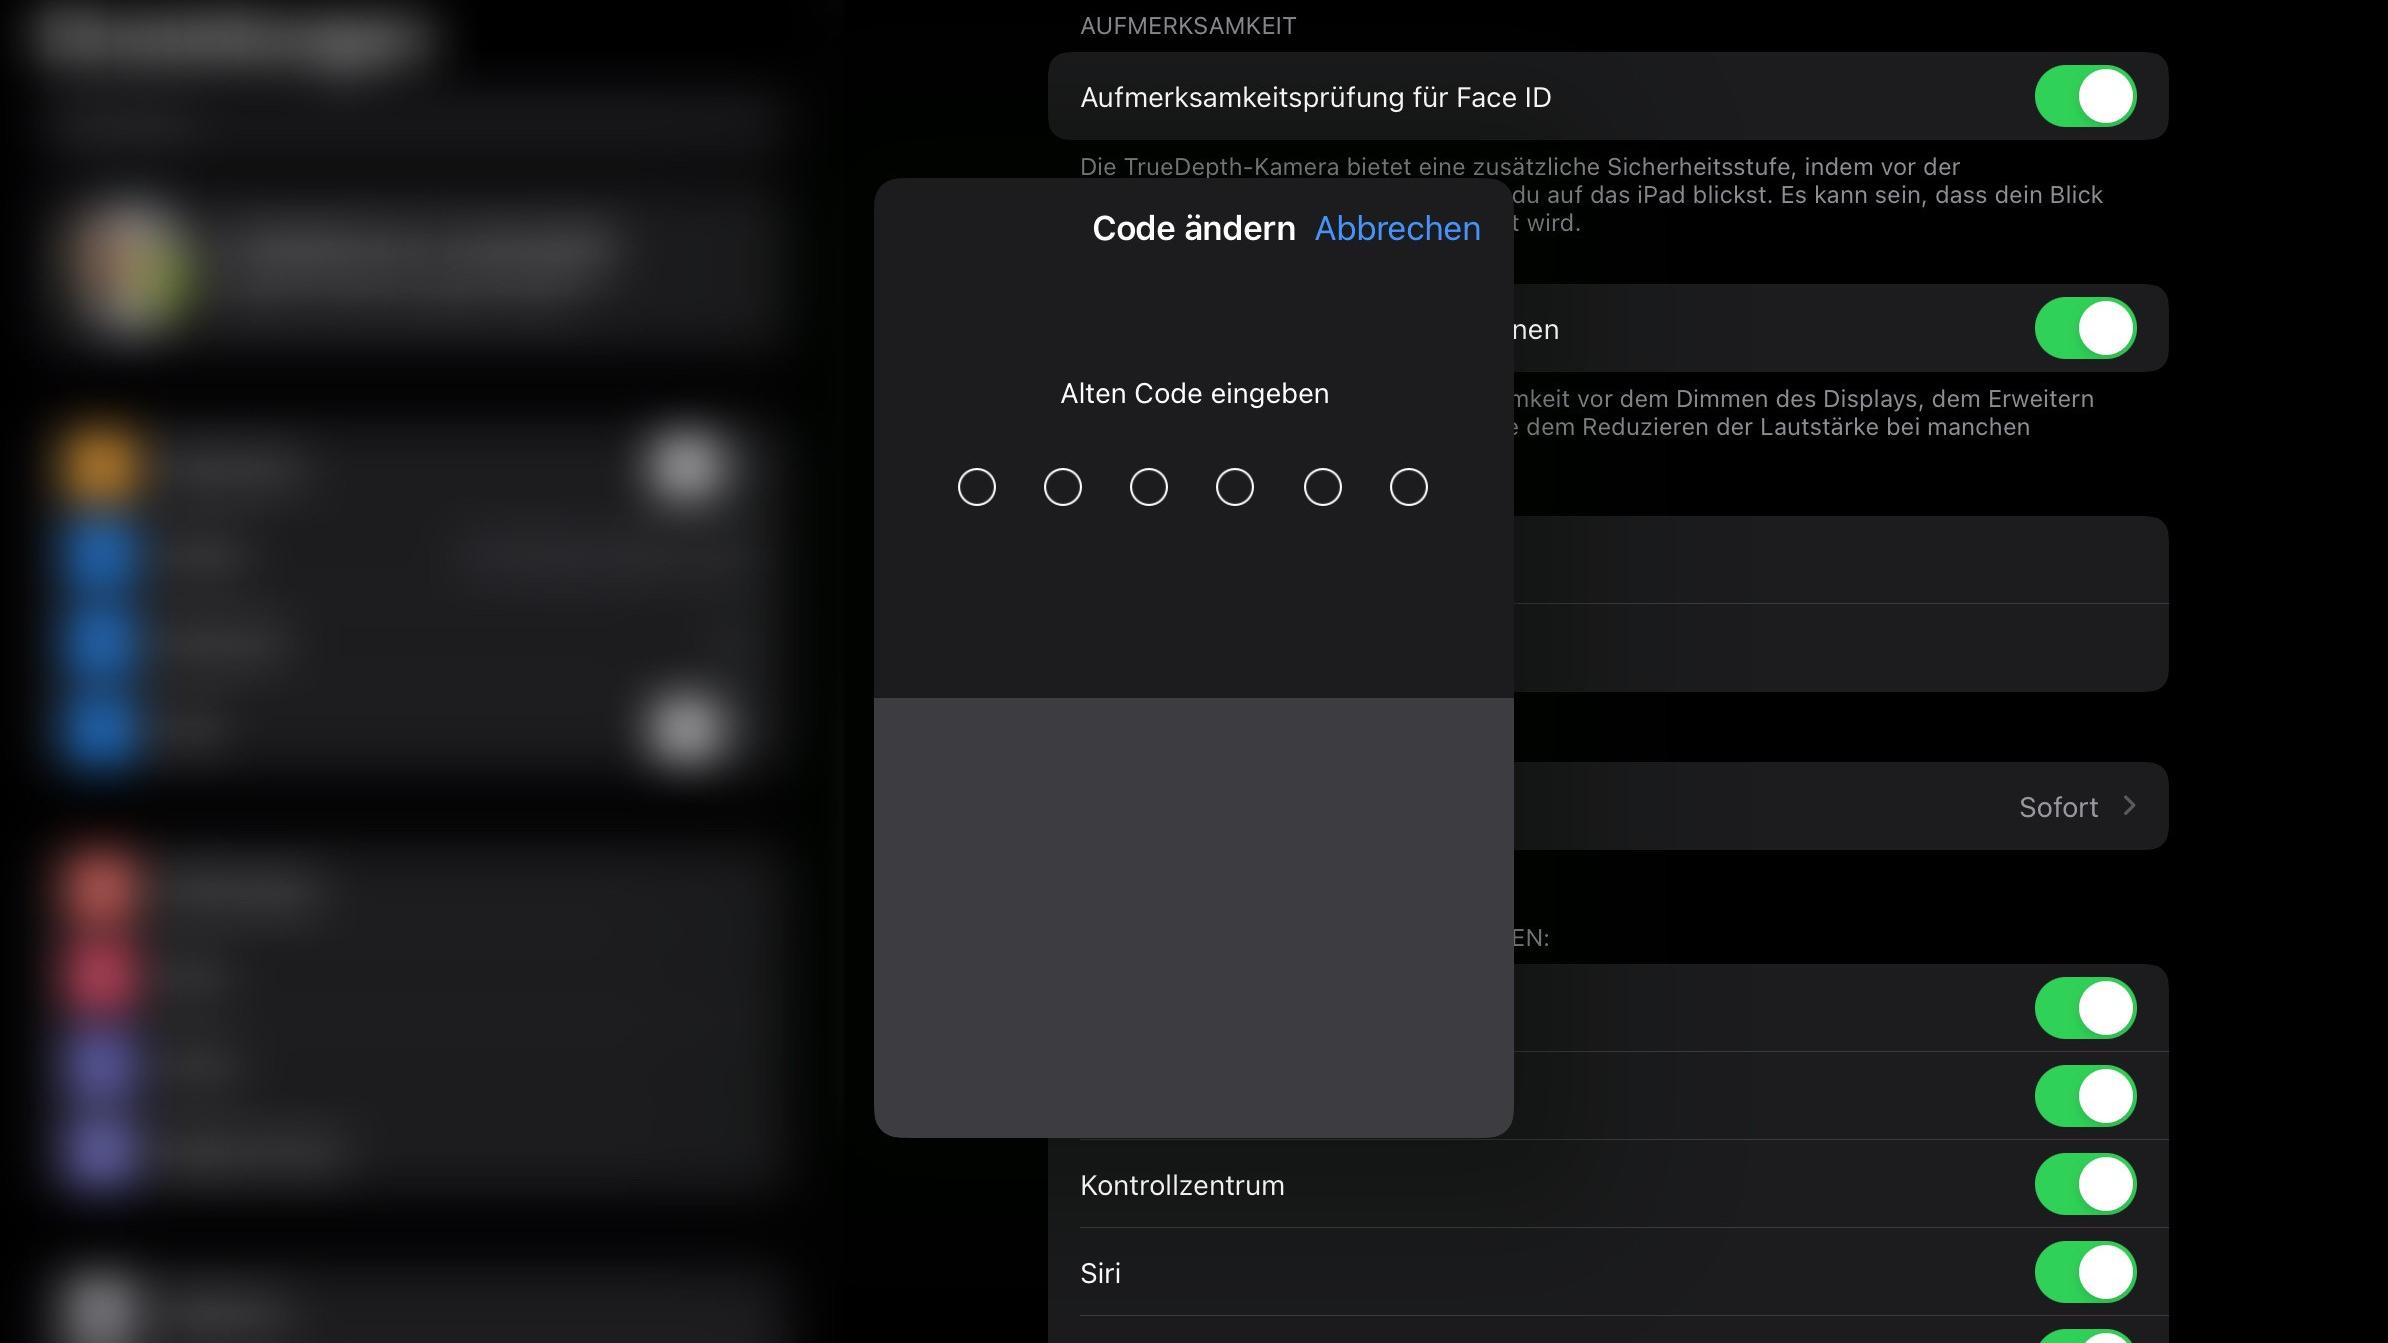The height and width of the screenshot is (1343, 2388).
Task: Turn off the first toggle above Kontrollzentrum
Action: point(2085,1008)
